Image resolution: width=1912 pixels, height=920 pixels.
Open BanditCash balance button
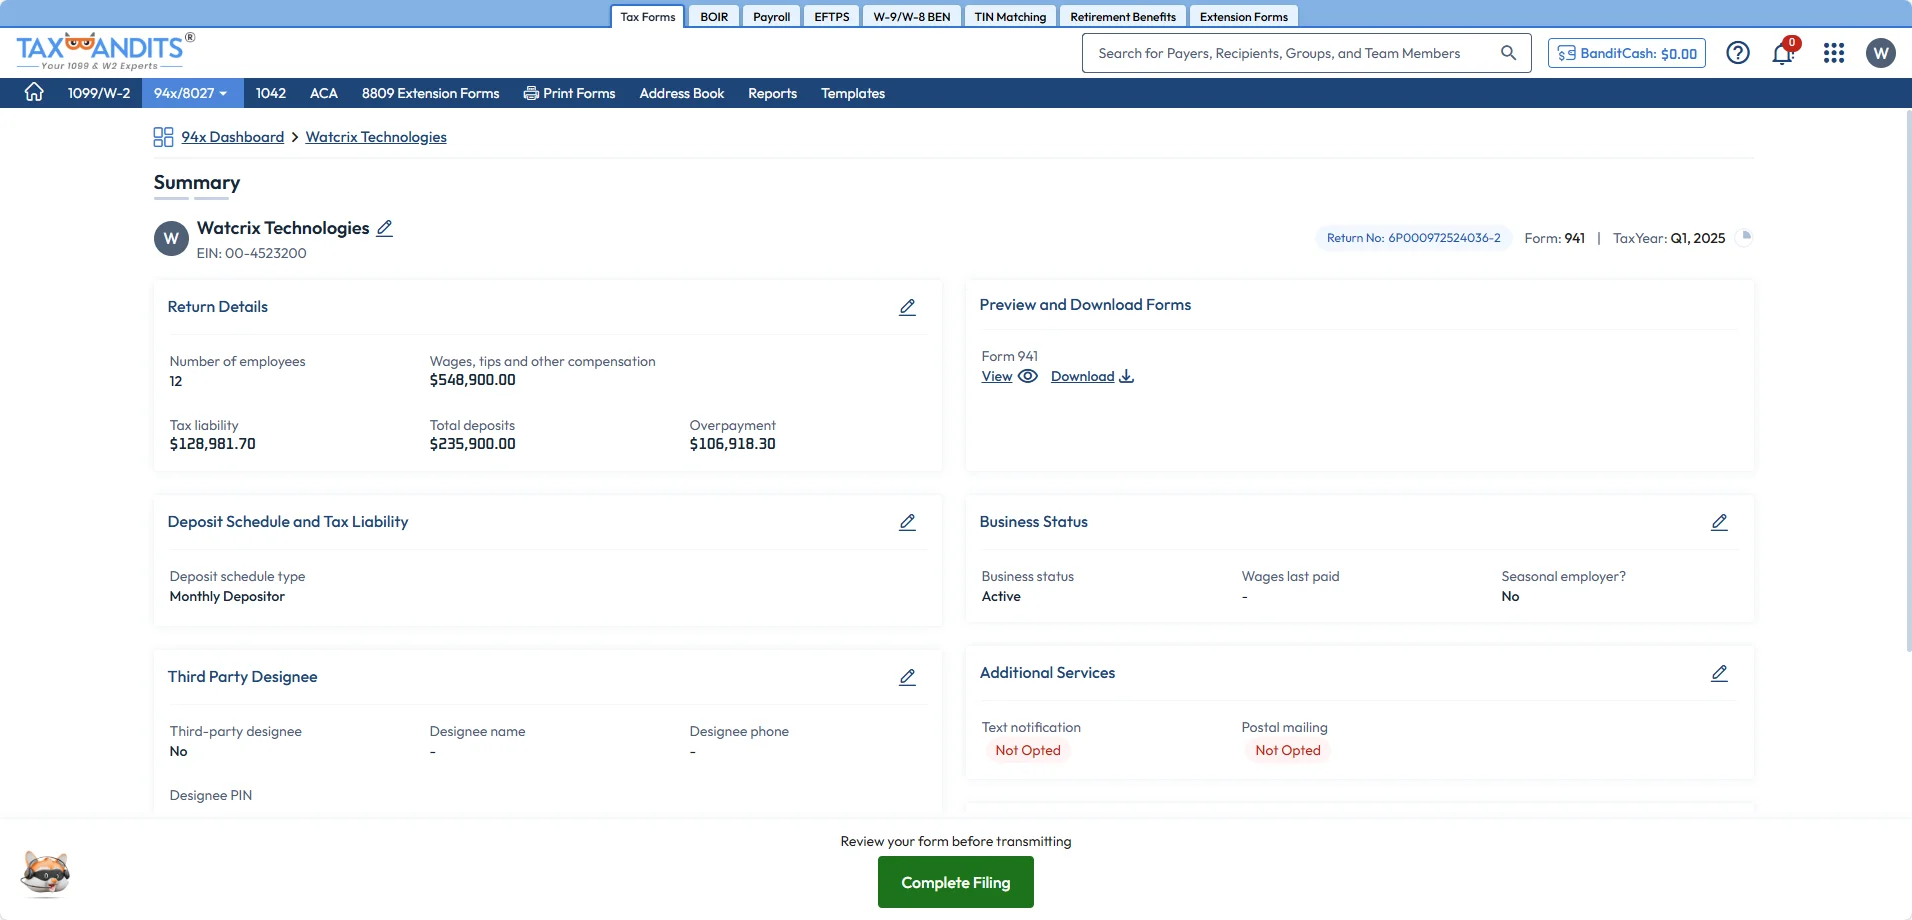(x=1627, y=53)
